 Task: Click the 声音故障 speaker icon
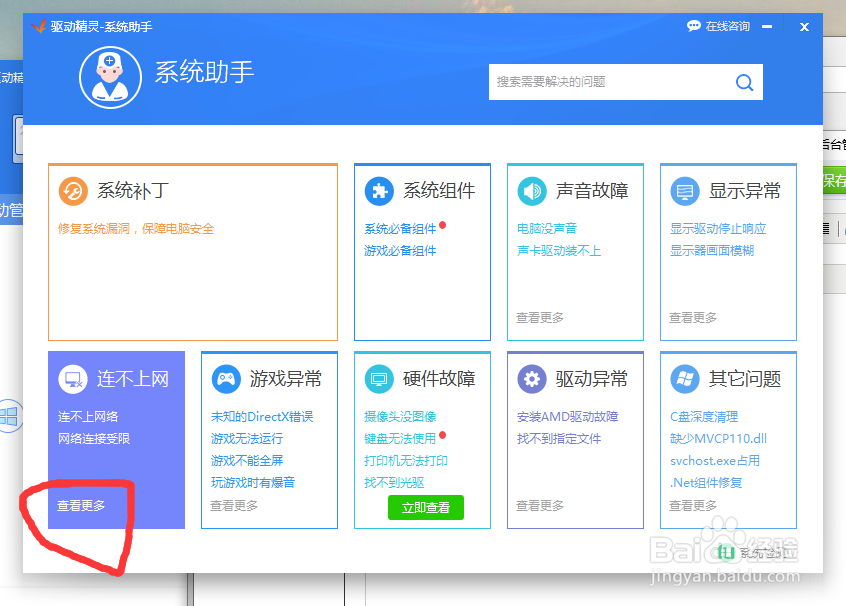(x=529, y=191)
